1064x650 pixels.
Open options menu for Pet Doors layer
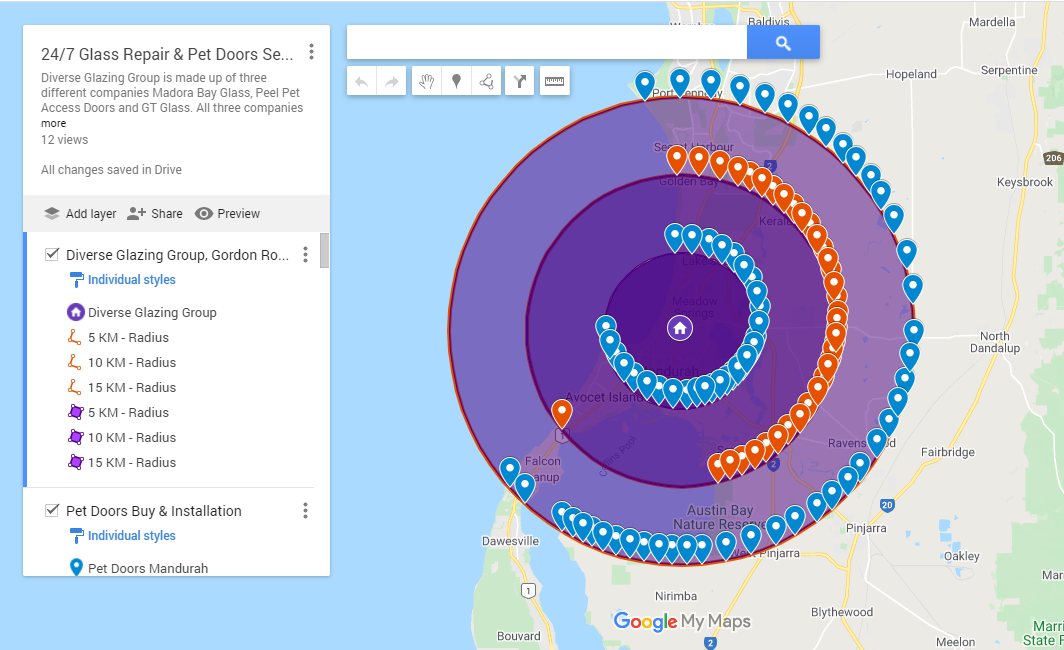click(305, 510)
